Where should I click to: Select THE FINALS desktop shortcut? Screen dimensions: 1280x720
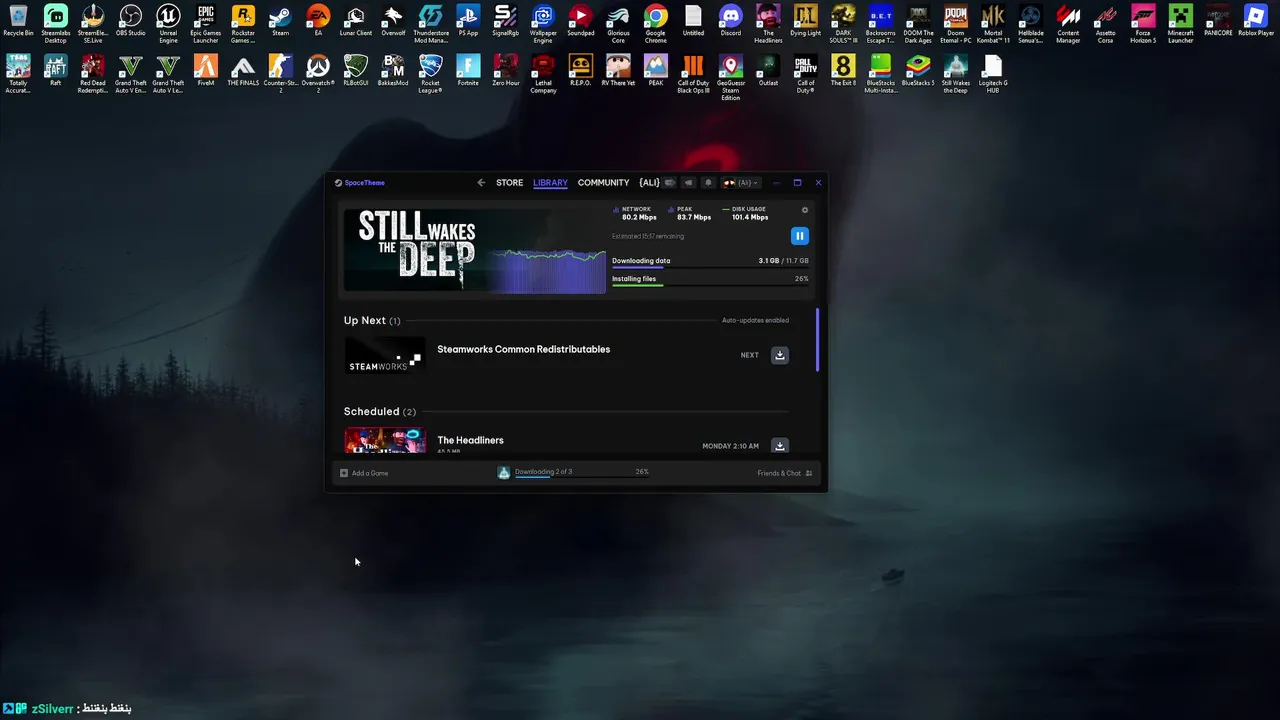[x=243, y=72]
